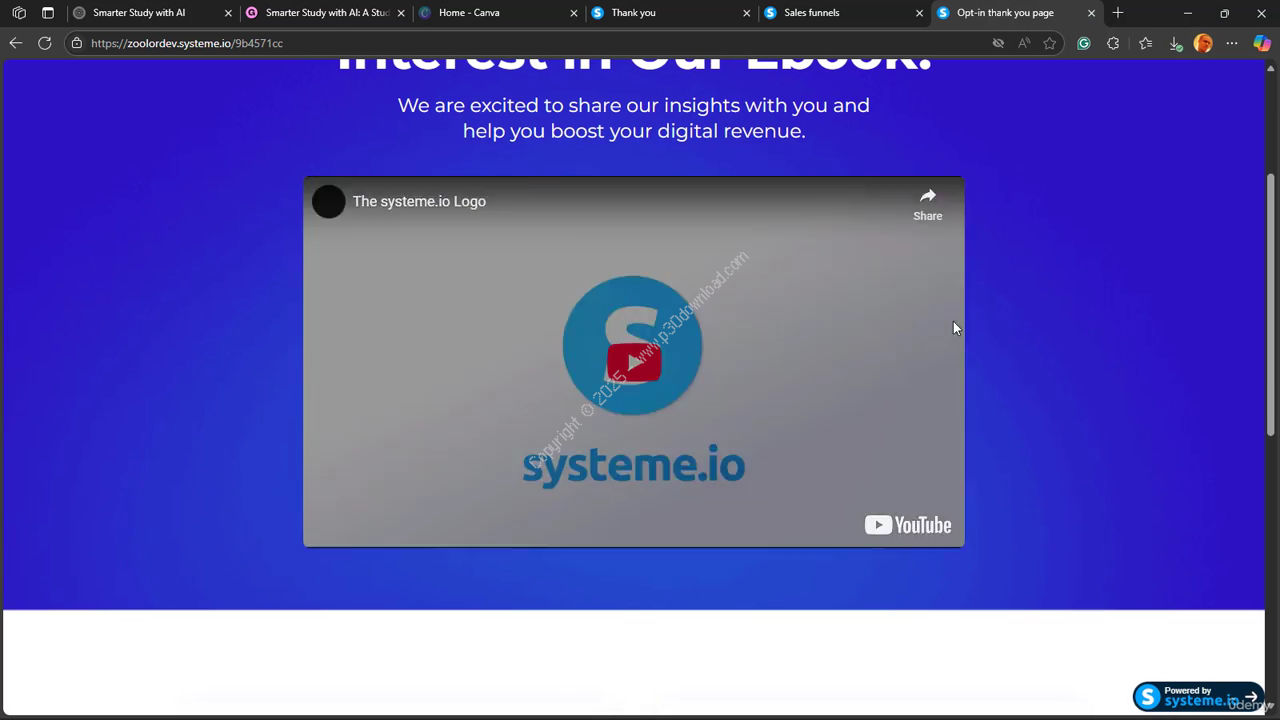
Task: Close the 'Thank you' tab
Action: [746, 13]
